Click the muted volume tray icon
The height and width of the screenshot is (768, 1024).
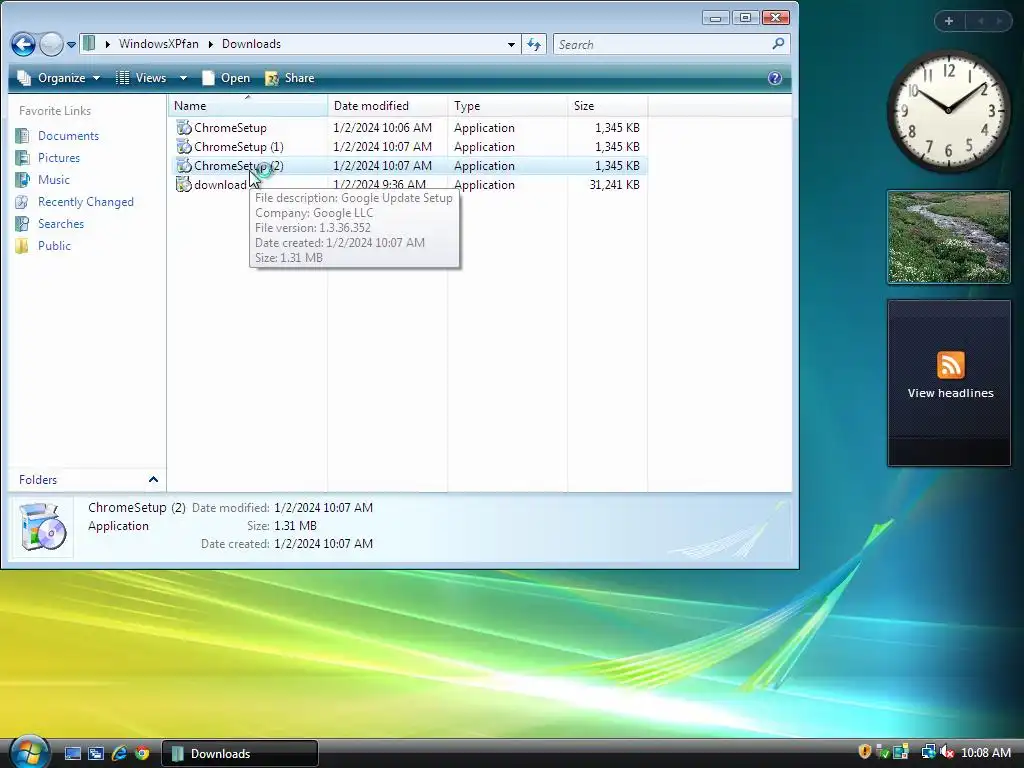946,752
